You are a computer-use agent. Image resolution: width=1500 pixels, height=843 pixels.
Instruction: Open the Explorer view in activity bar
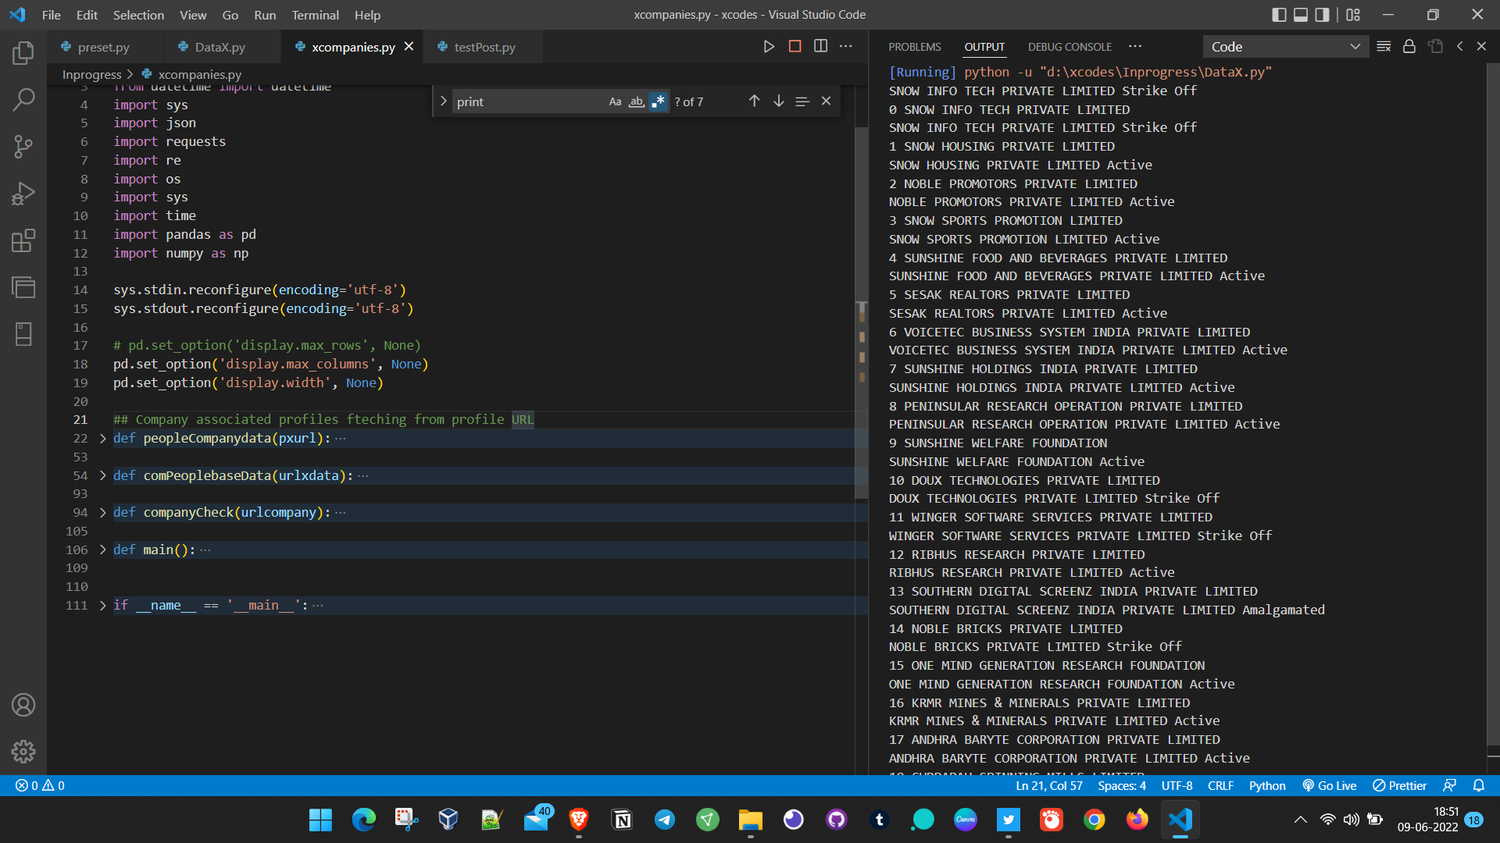click(x=23, y=52)
